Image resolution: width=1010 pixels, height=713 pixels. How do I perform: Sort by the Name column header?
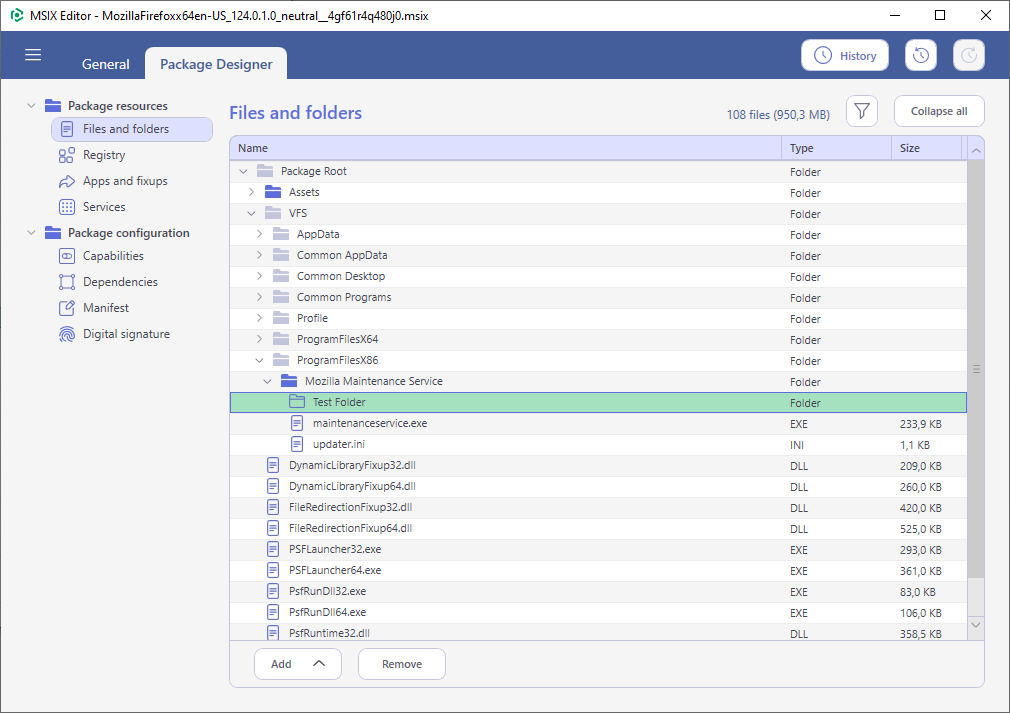coord(506,148)
